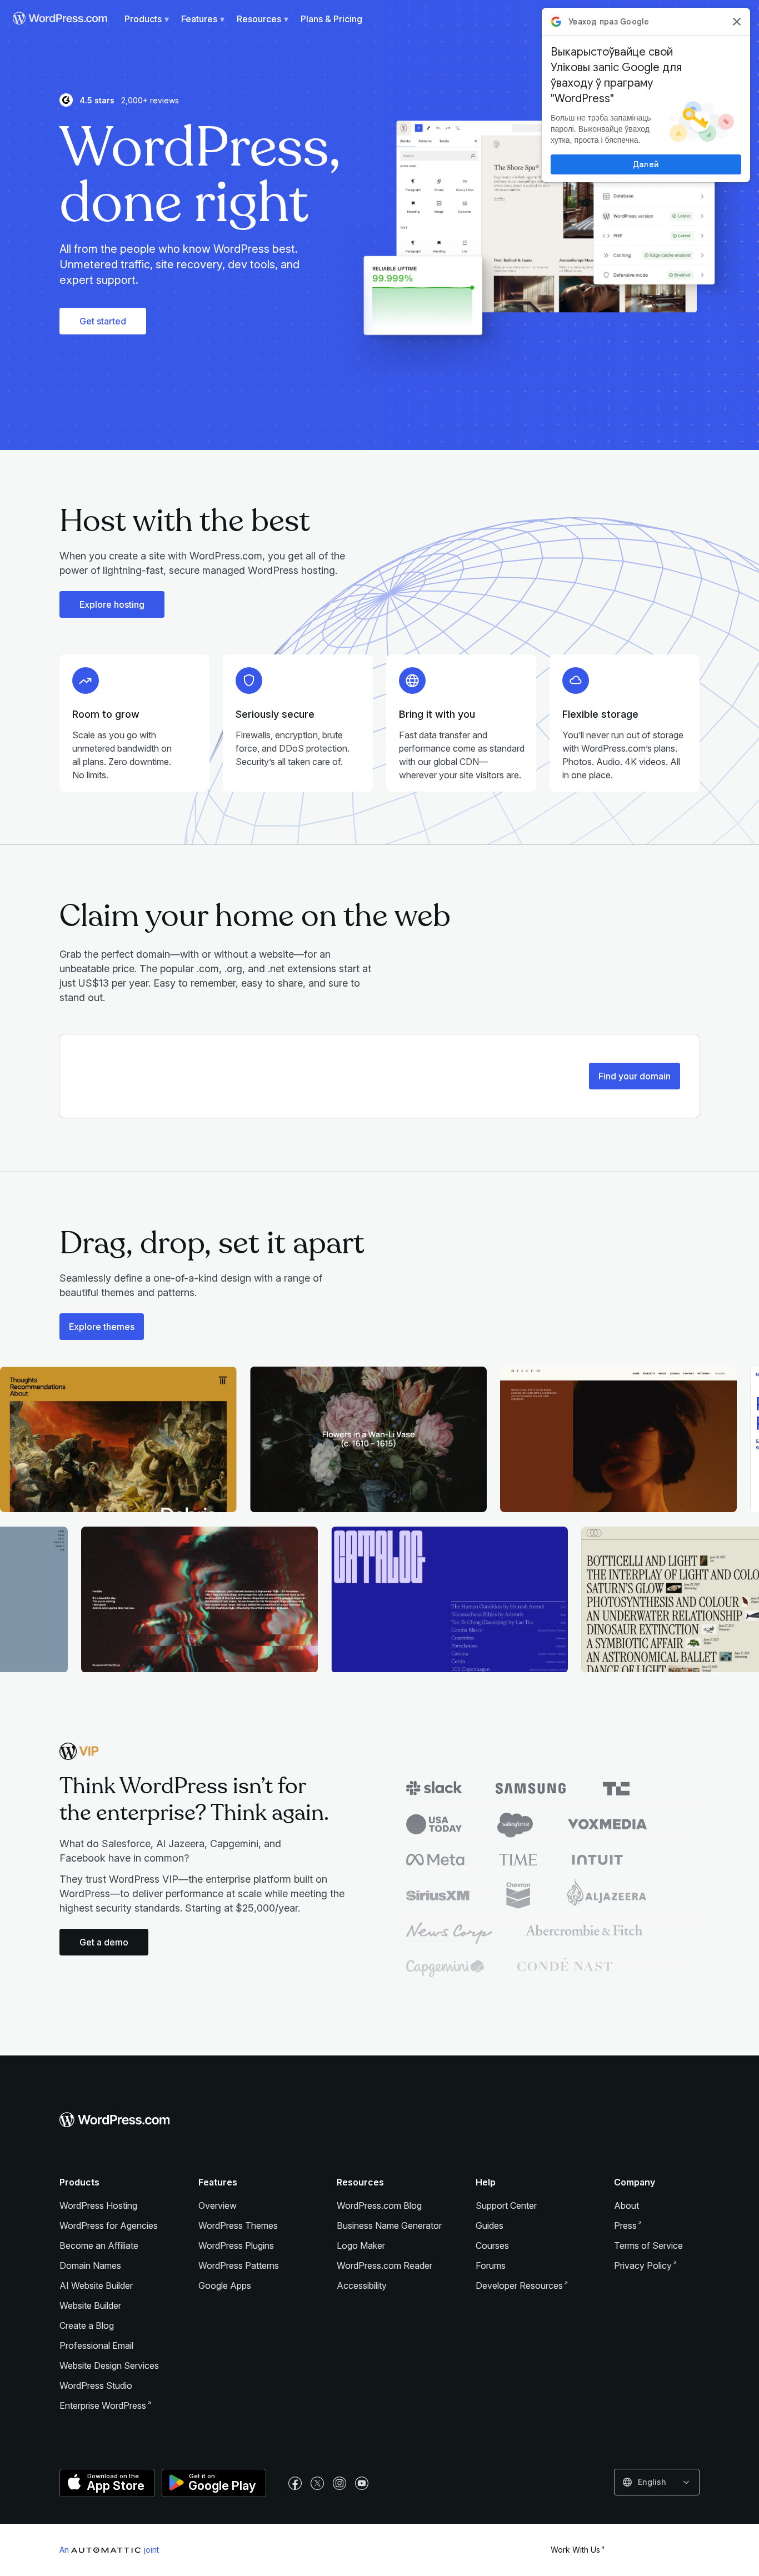Image resolution: width=759 pixels, height=2576 pixels.
Task: Expand the Products menu in header
Action: (146, 19)
